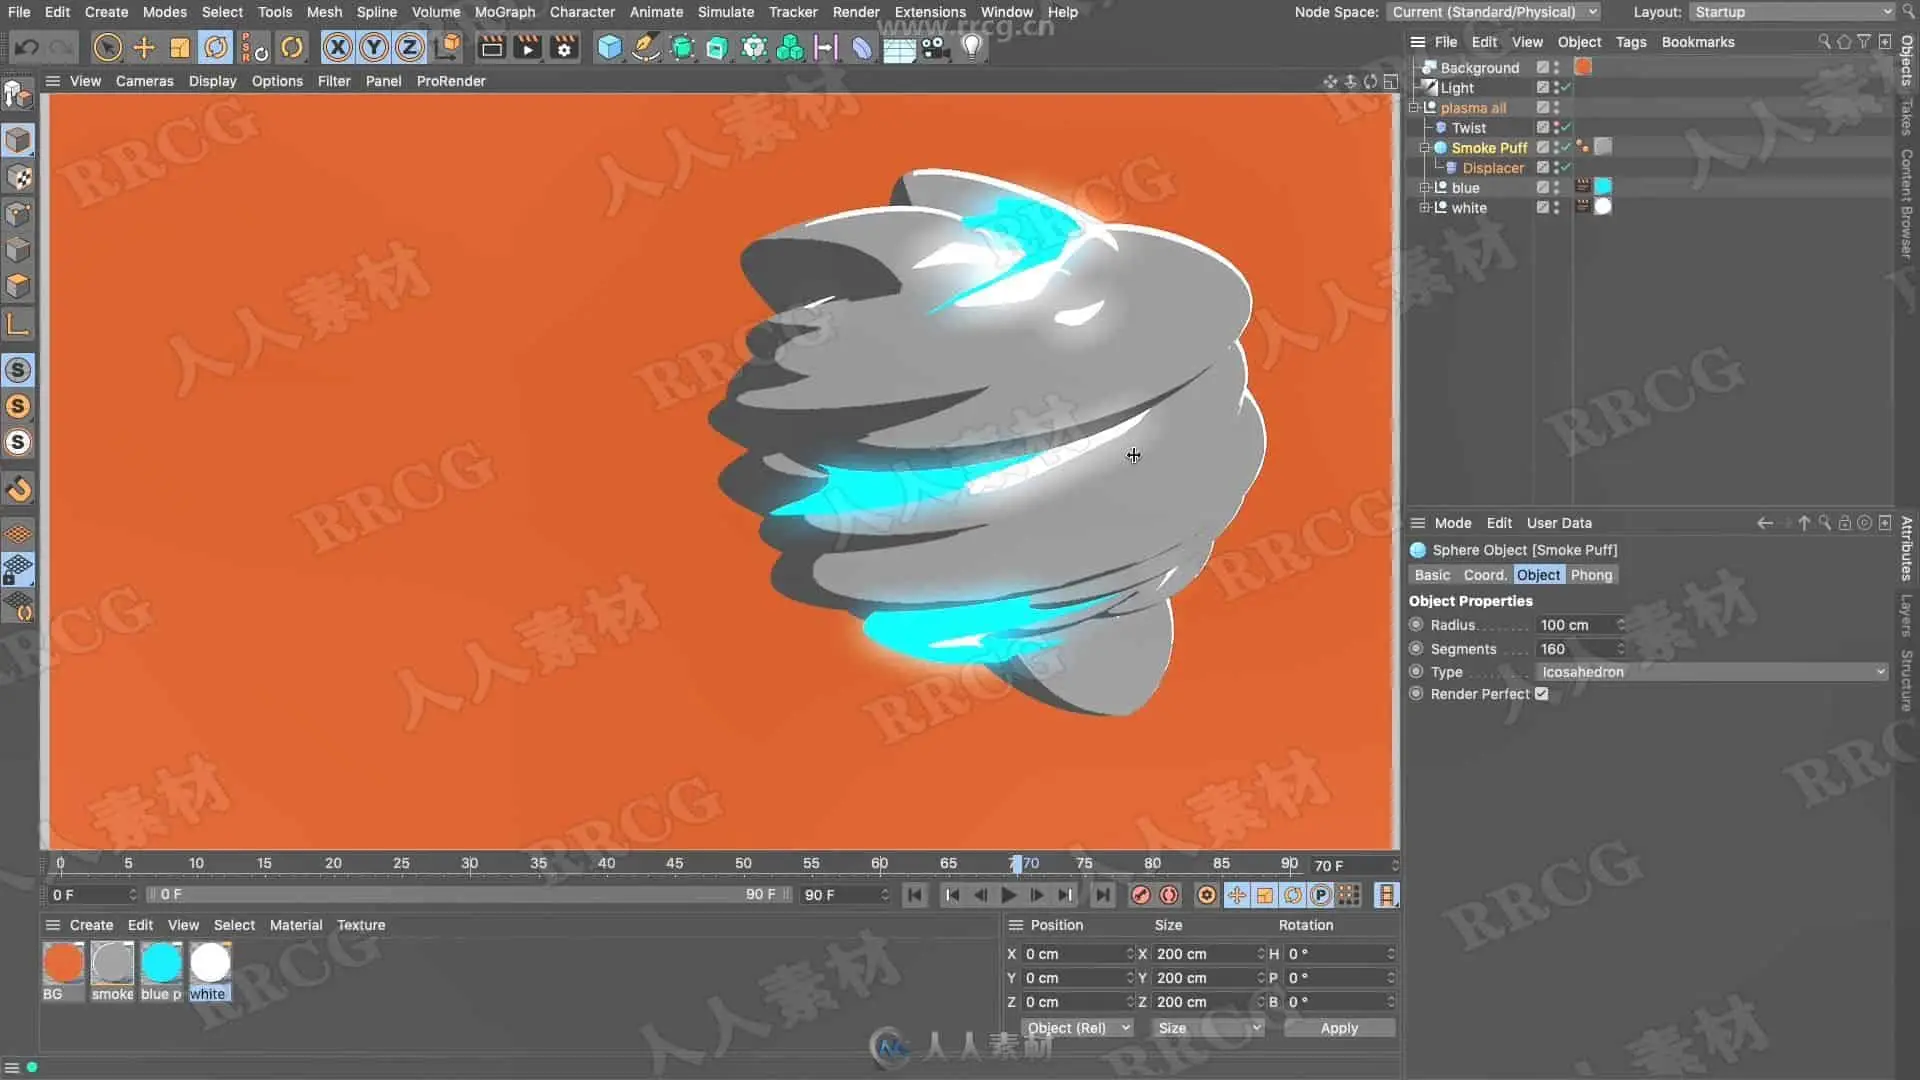
Task: Click the Render View clapperboard icon
Action: pos(491,47)
